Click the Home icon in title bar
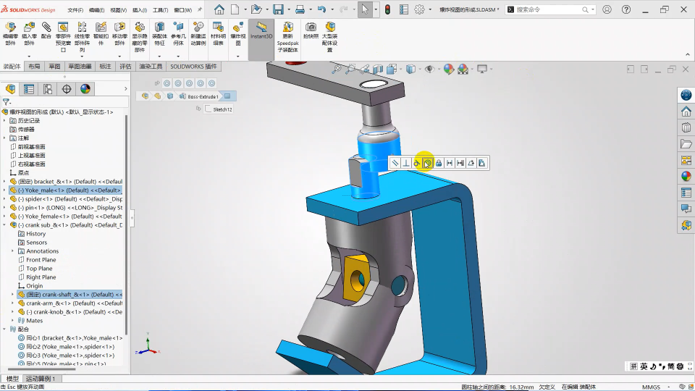Screen dimensions: 695x391 click(x=219, y=9)
